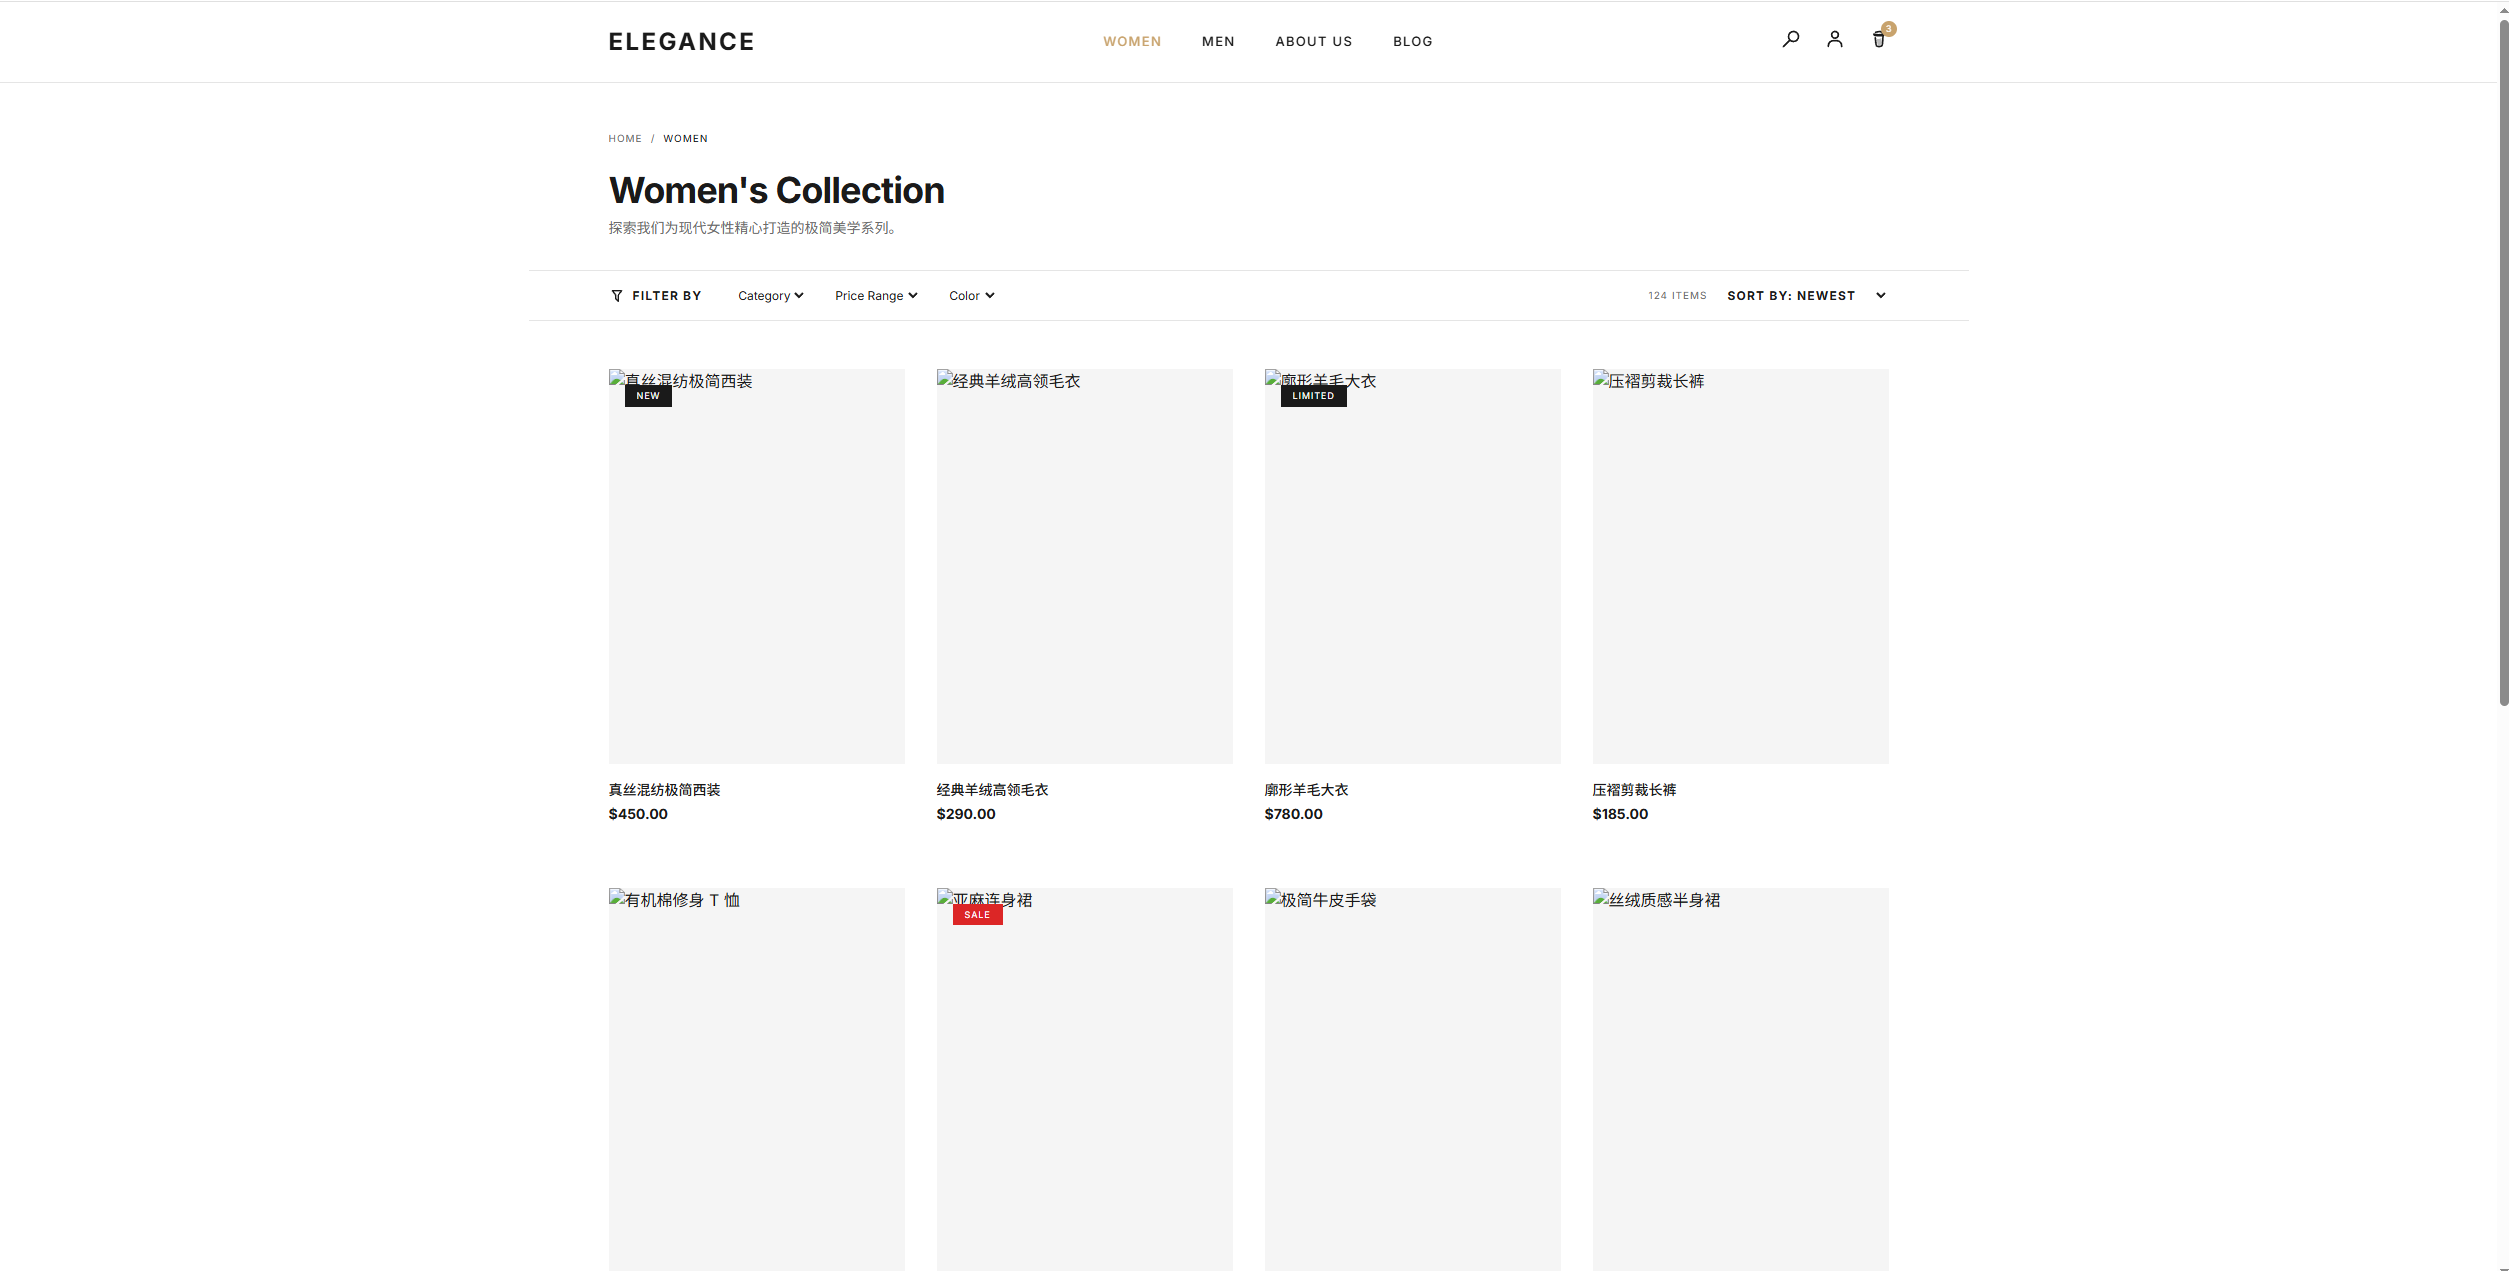Screen dimensions: 2509x1271
Task: Click the filter funnel icon
Action: (x=617, y=296)
